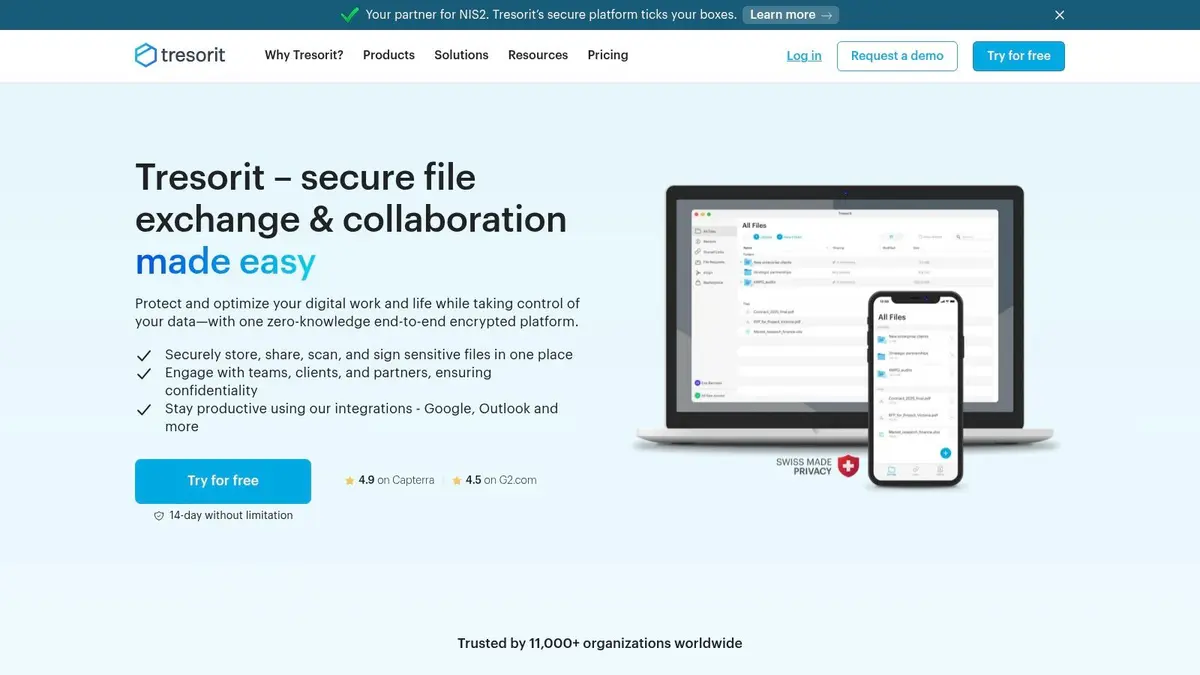Open the Resources menu
The image size is (1200, 675).
click(x=538, y=55)
